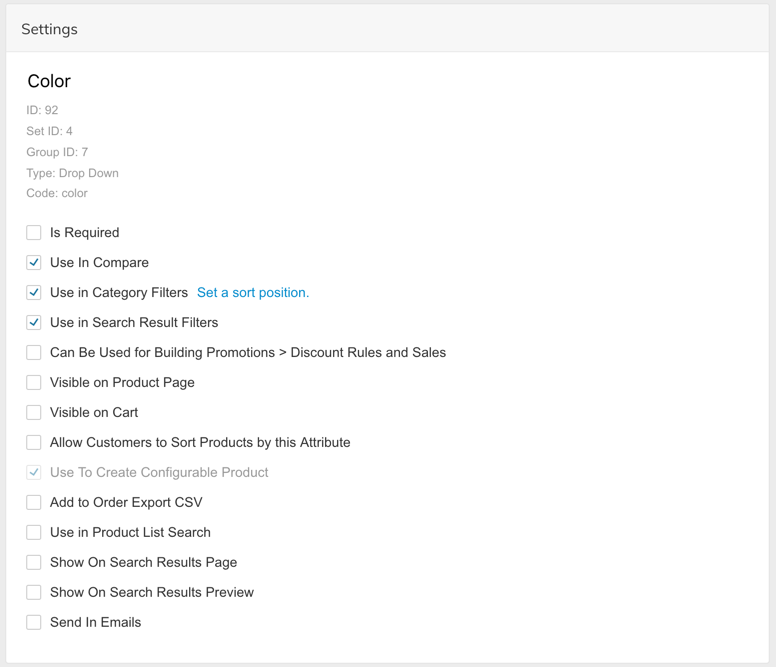This screenshot has height=667, width=776.
Task: Enable Visible on Product Page
Action: pos(34,382)
